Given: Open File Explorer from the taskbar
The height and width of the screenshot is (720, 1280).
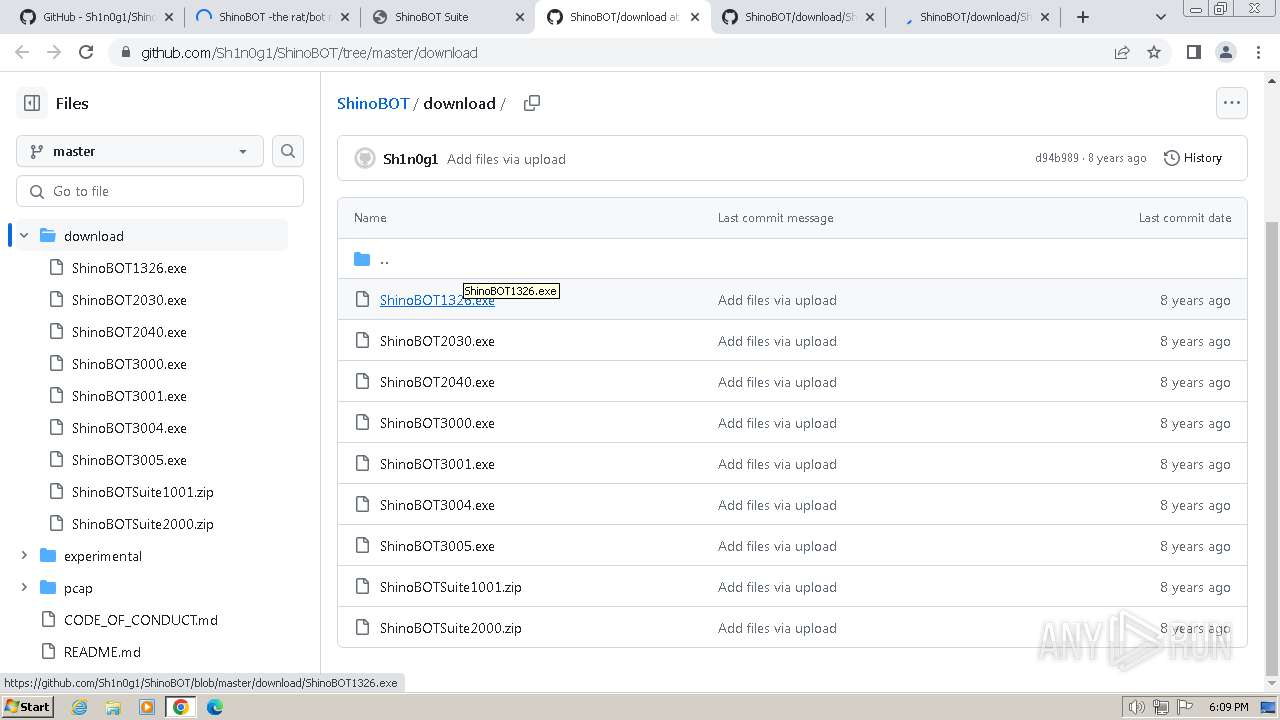Looking at the screenshot, I should 113,707.
